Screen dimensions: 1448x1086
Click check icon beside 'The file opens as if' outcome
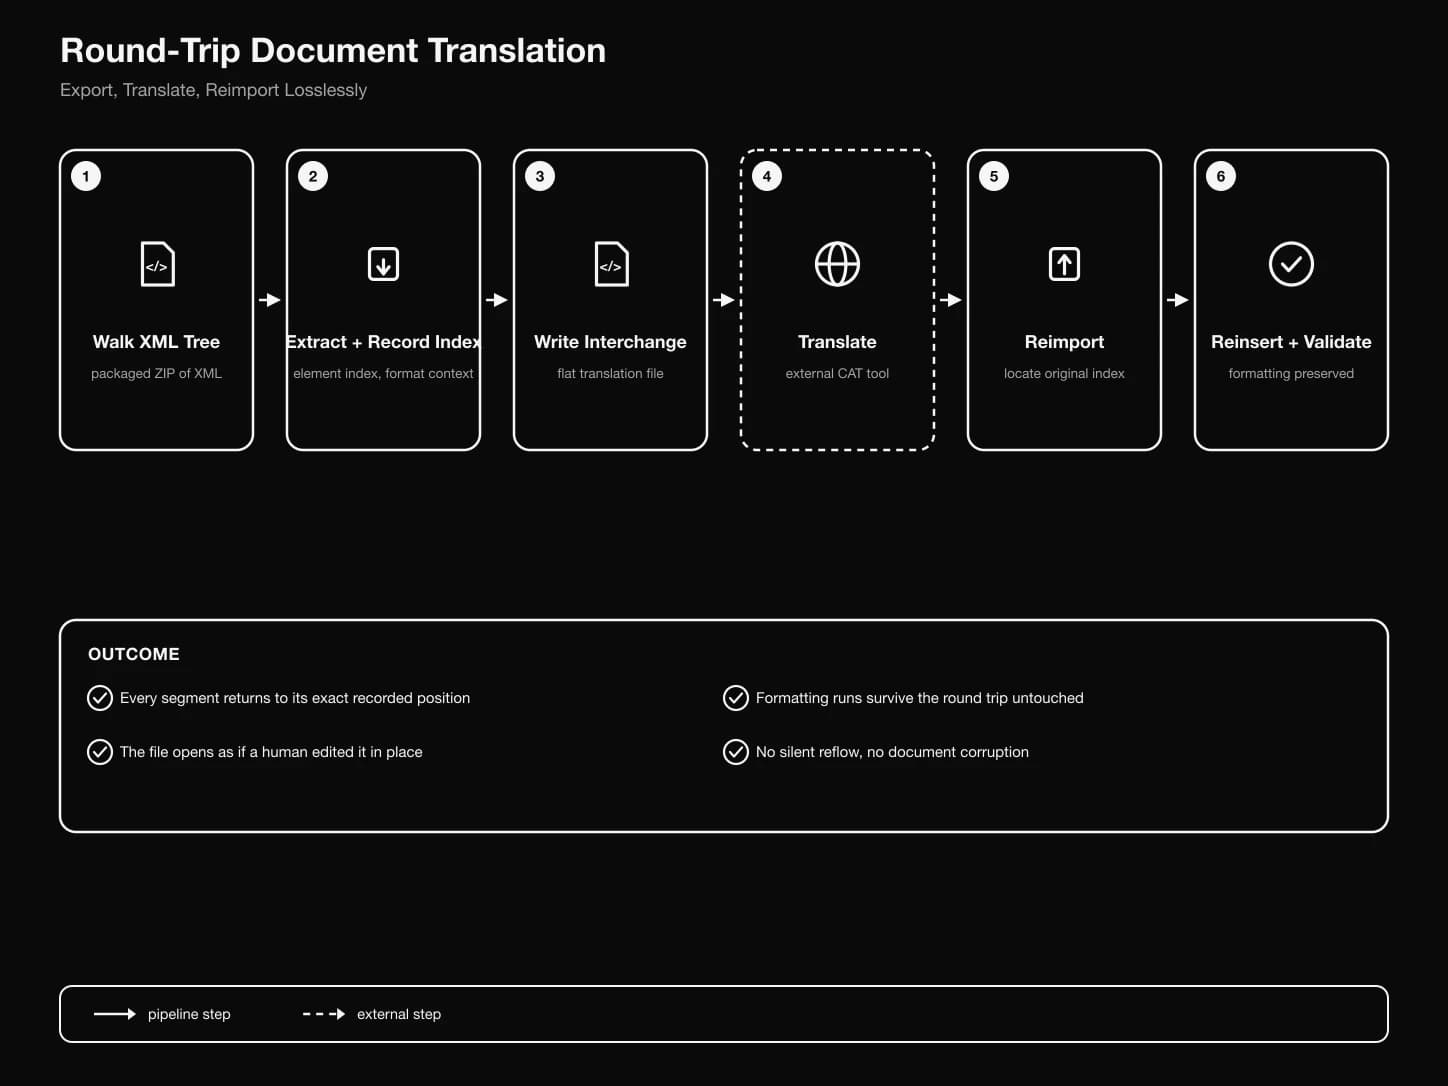coord(100,752)
